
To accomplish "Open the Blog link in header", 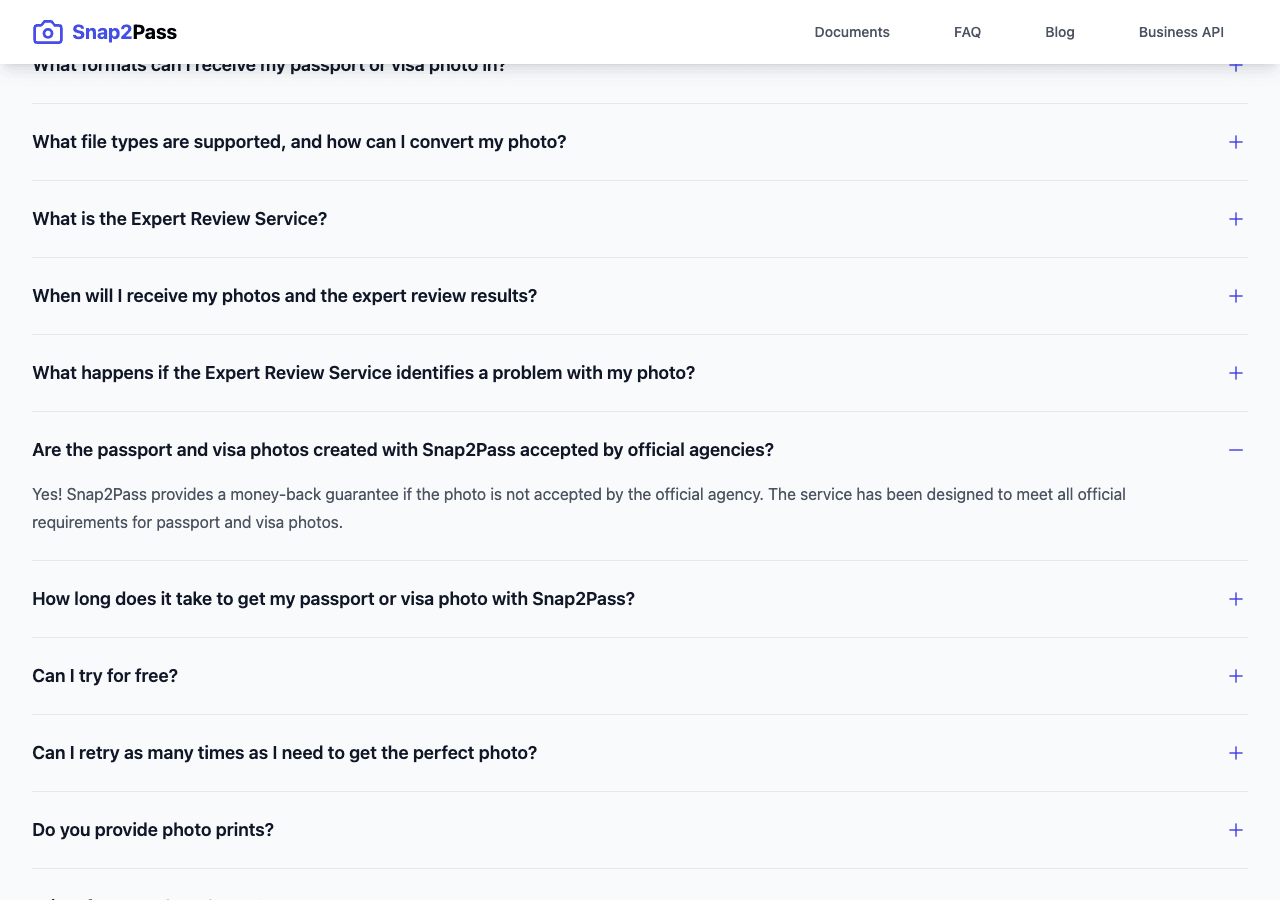I will point(1060,32).
